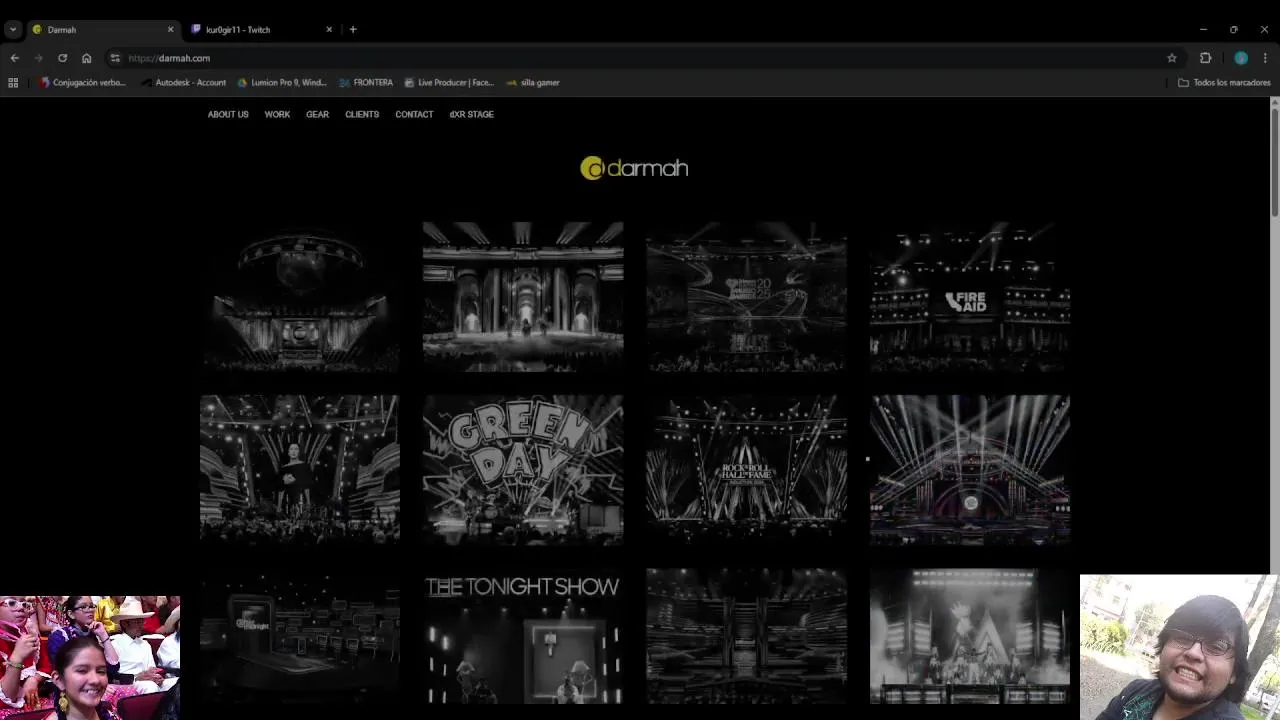Open site information icon in address bar
This screenshot has width=1280, height=720.
pos(115,58)
